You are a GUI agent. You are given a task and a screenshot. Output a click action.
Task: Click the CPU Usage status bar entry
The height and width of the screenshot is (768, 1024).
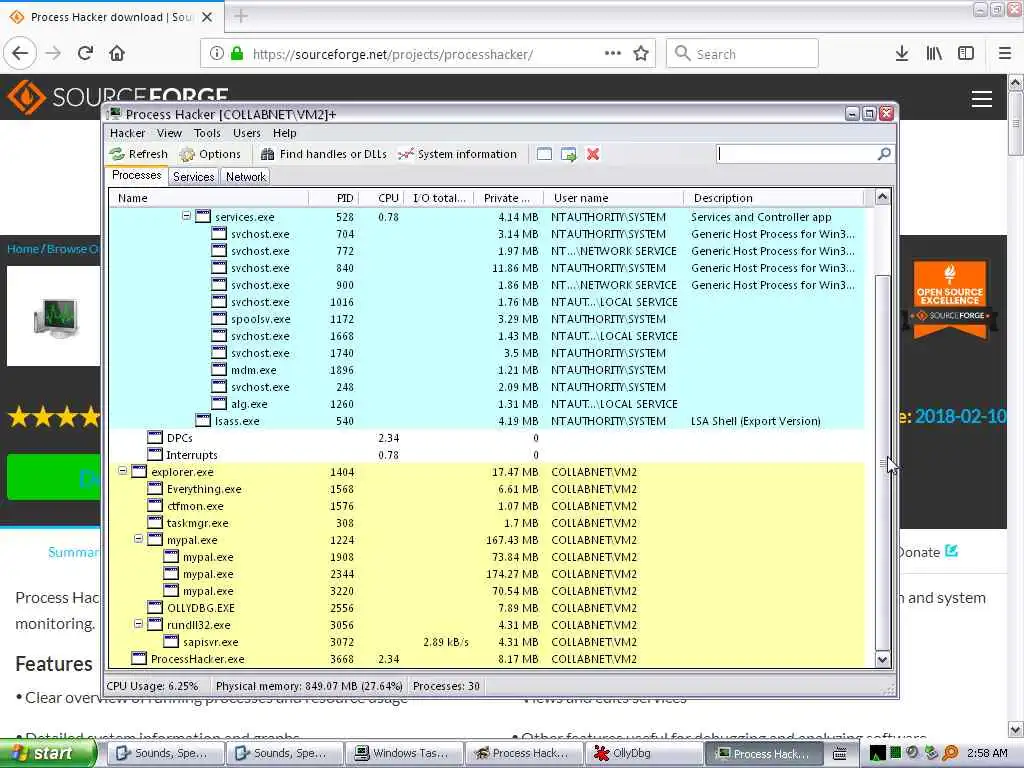152,686
